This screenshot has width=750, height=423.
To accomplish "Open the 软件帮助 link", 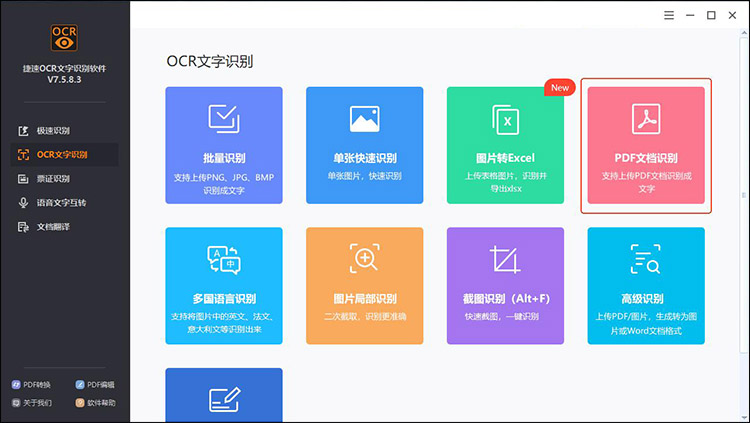I will coord(96,403).
